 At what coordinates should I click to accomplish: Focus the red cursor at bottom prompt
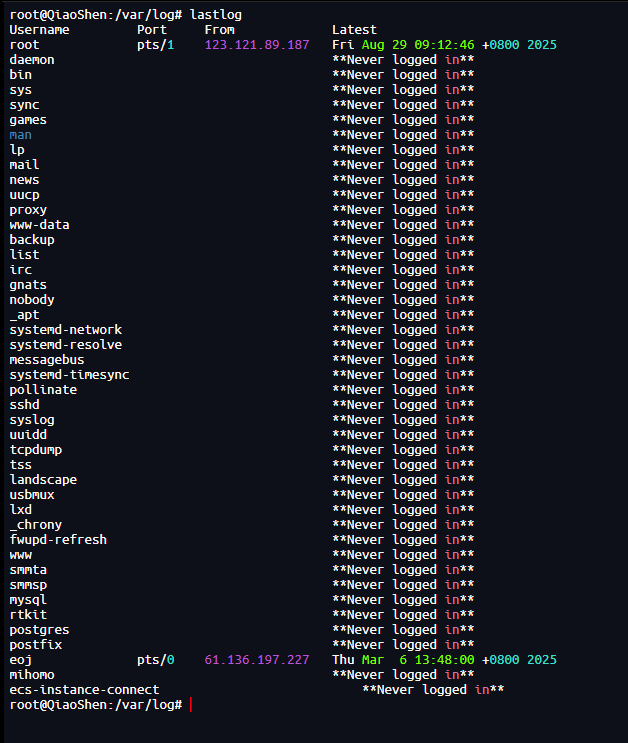pos(189,705)
